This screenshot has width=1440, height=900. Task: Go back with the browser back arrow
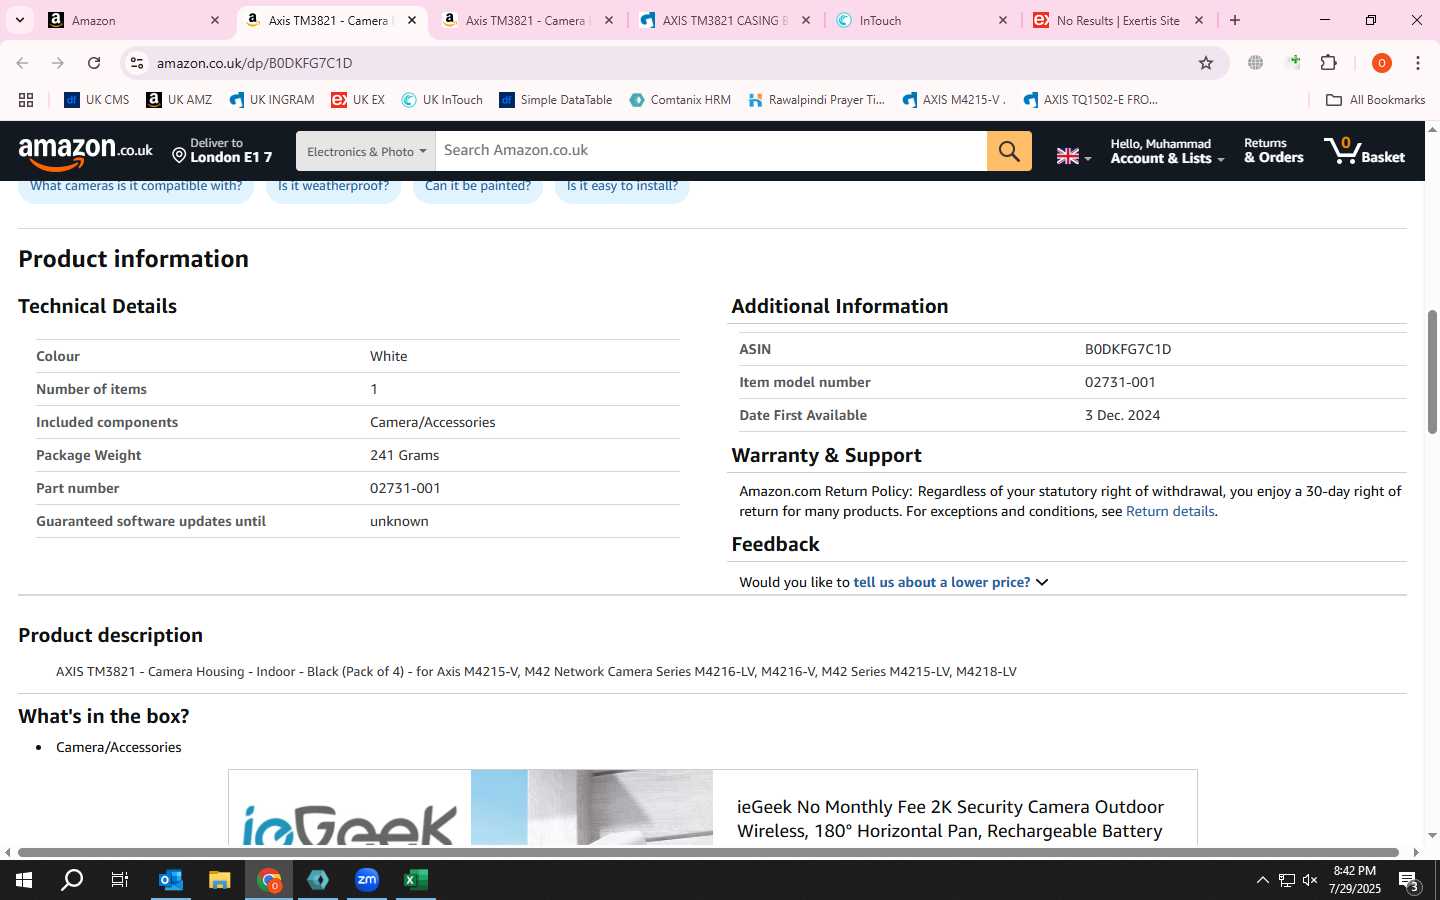click(22, 63)
